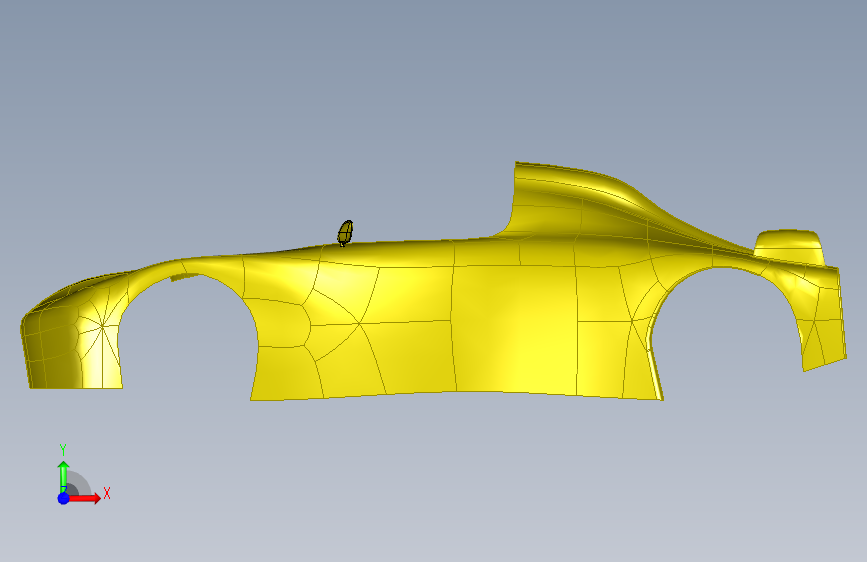867x562 pixels.
Task: Select the raised cockpit fin surface
Action: tap(575, 199)
